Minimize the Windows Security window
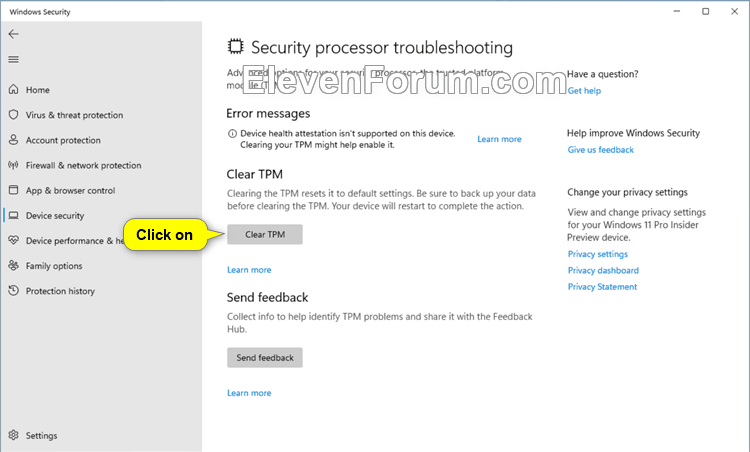 pos(677,11)
